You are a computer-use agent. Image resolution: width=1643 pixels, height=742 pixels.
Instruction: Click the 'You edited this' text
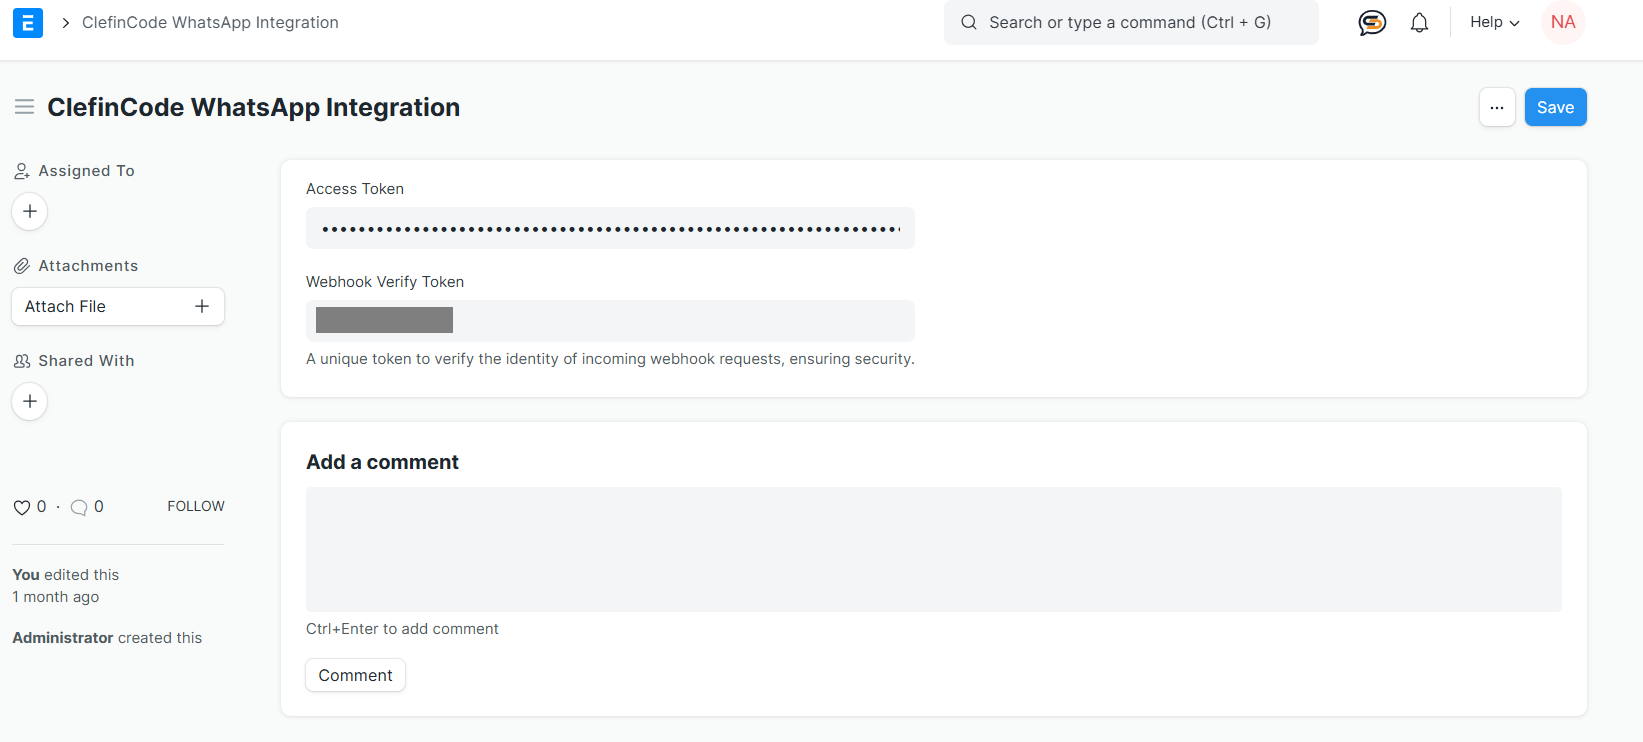(x=65, y=575)
